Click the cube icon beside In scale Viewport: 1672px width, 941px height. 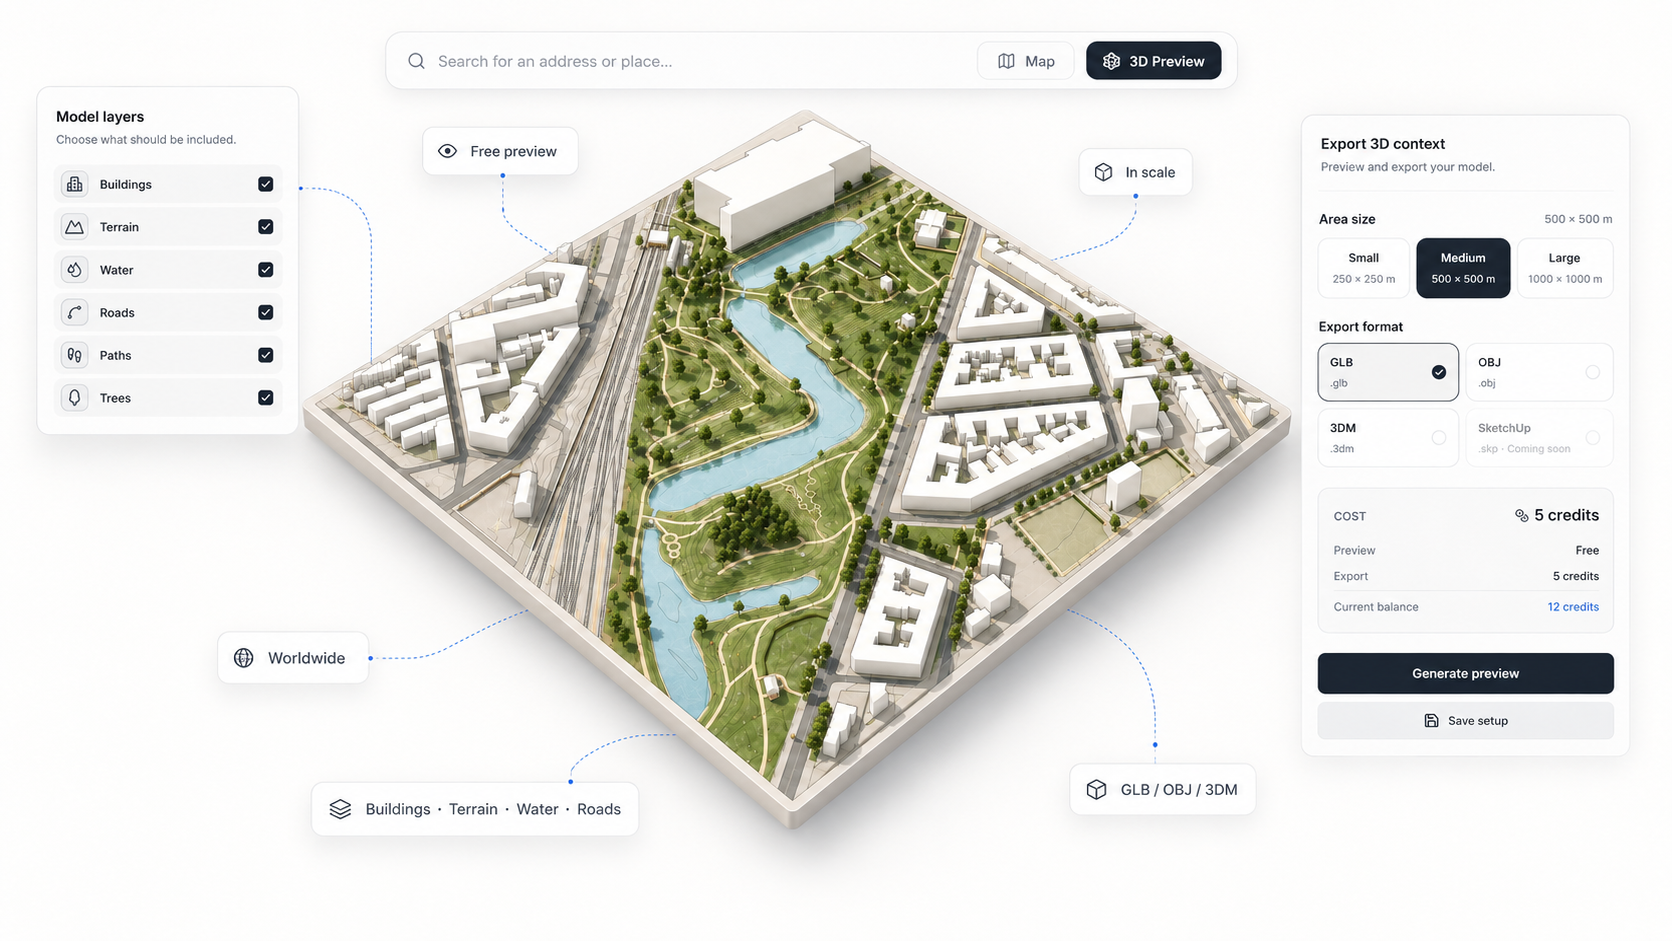(1103, 172)
